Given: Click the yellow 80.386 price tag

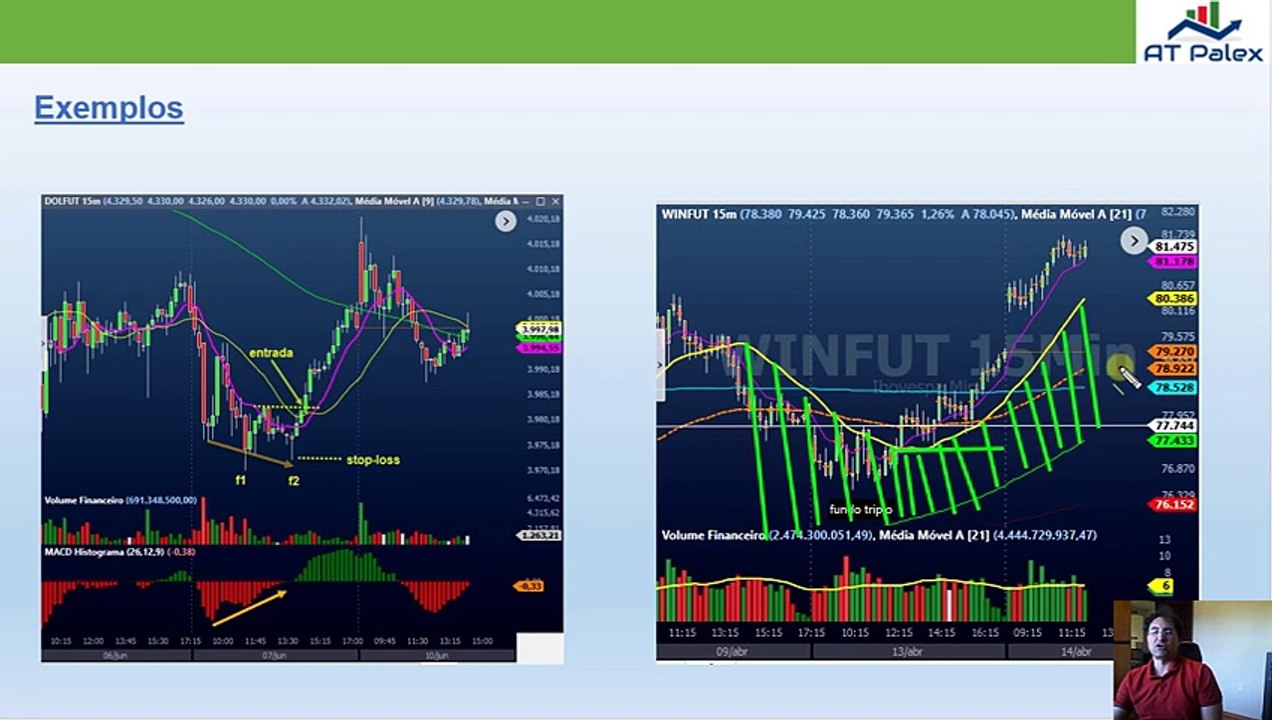Looking at the screenshot, I should coord(1174,298).
